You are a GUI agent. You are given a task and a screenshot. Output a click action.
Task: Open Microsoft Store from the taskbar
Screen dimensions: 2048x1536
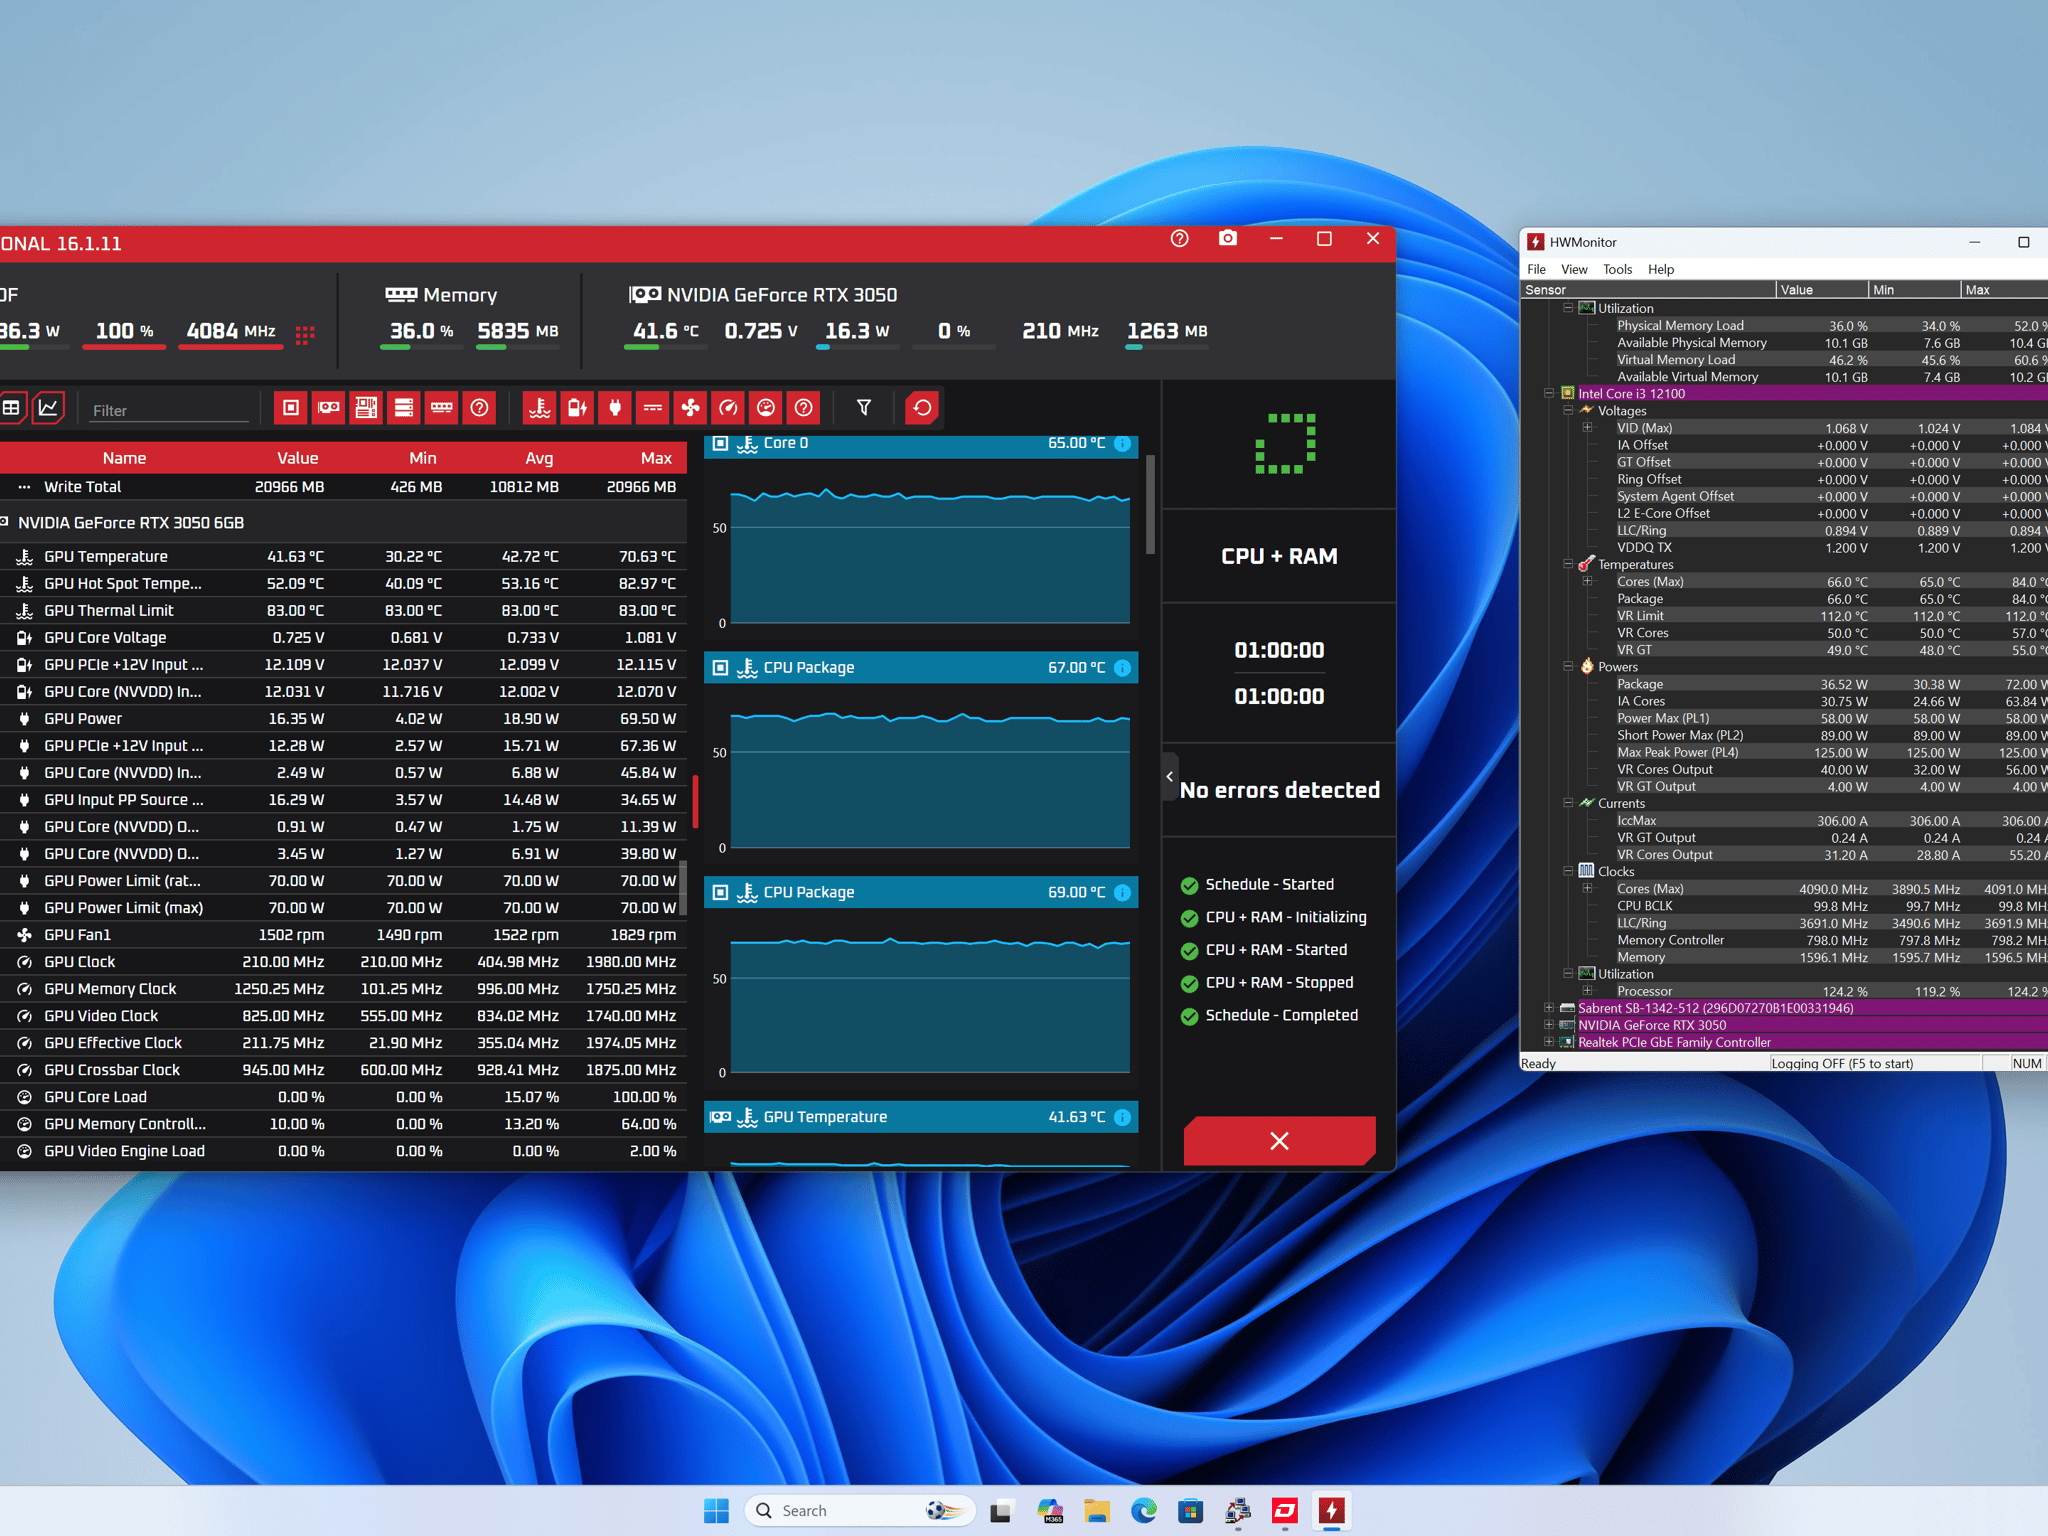pyautogui.click(x=1190, y=1511)
